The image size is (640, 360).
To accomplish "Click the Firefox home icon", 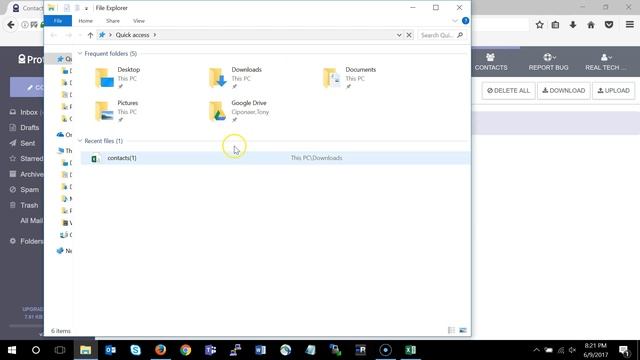I will [x=591, y=25].
